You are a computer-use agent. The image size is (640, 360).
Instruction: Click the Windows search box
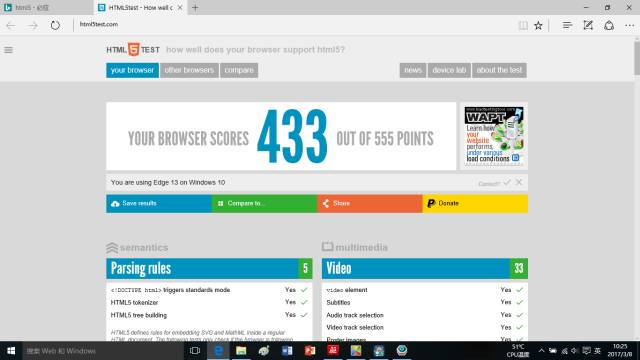tap(103, 351)
